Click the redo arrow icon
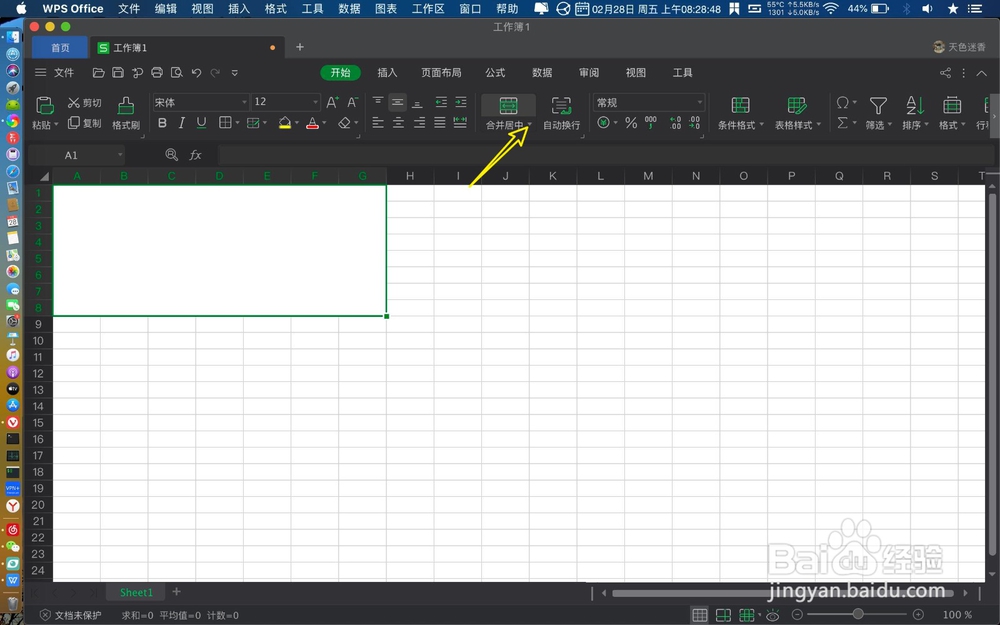The height and width of the screenshot is (625, 1000). tap(216, 73)
